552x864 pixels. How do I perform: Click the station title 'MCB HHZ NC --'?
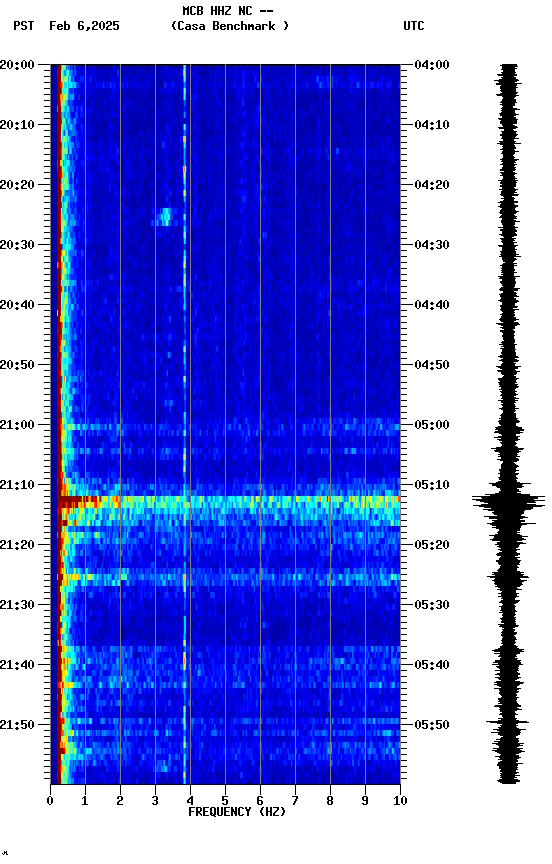(228, 11)
